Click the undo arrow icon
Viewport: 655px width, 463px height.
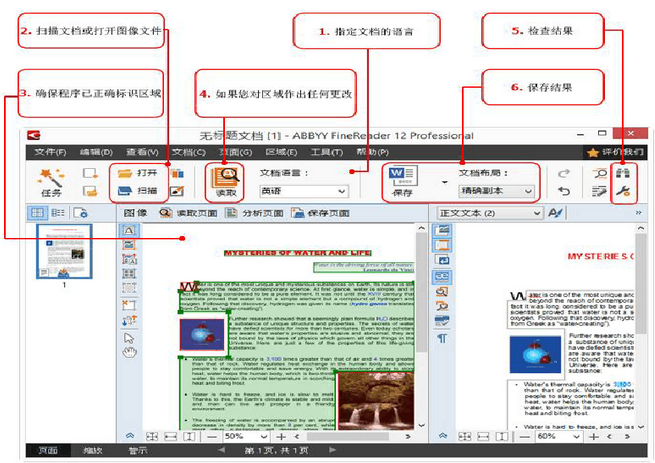click(564, 191)
